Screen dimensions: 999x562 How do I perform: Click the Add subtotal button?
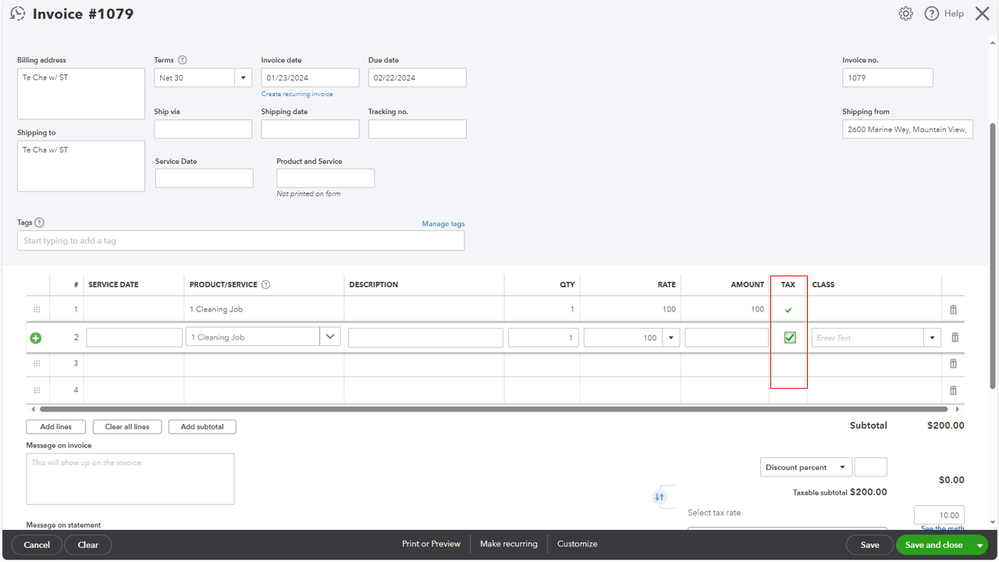coord(202,427)
